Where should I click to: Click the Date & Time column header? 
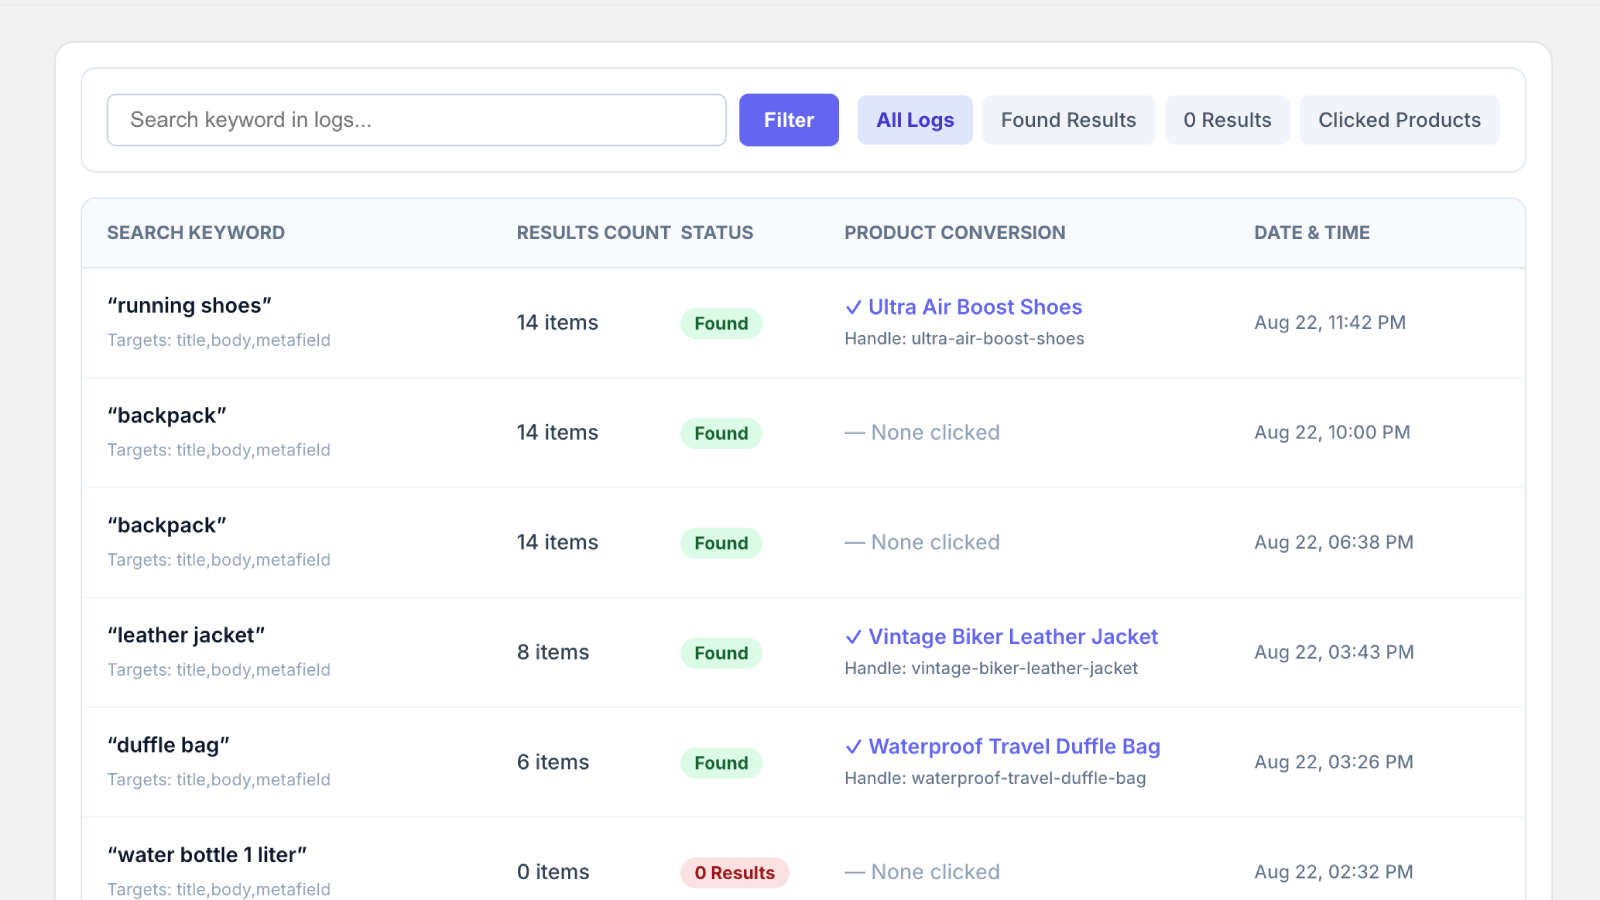click(1312, 233)
